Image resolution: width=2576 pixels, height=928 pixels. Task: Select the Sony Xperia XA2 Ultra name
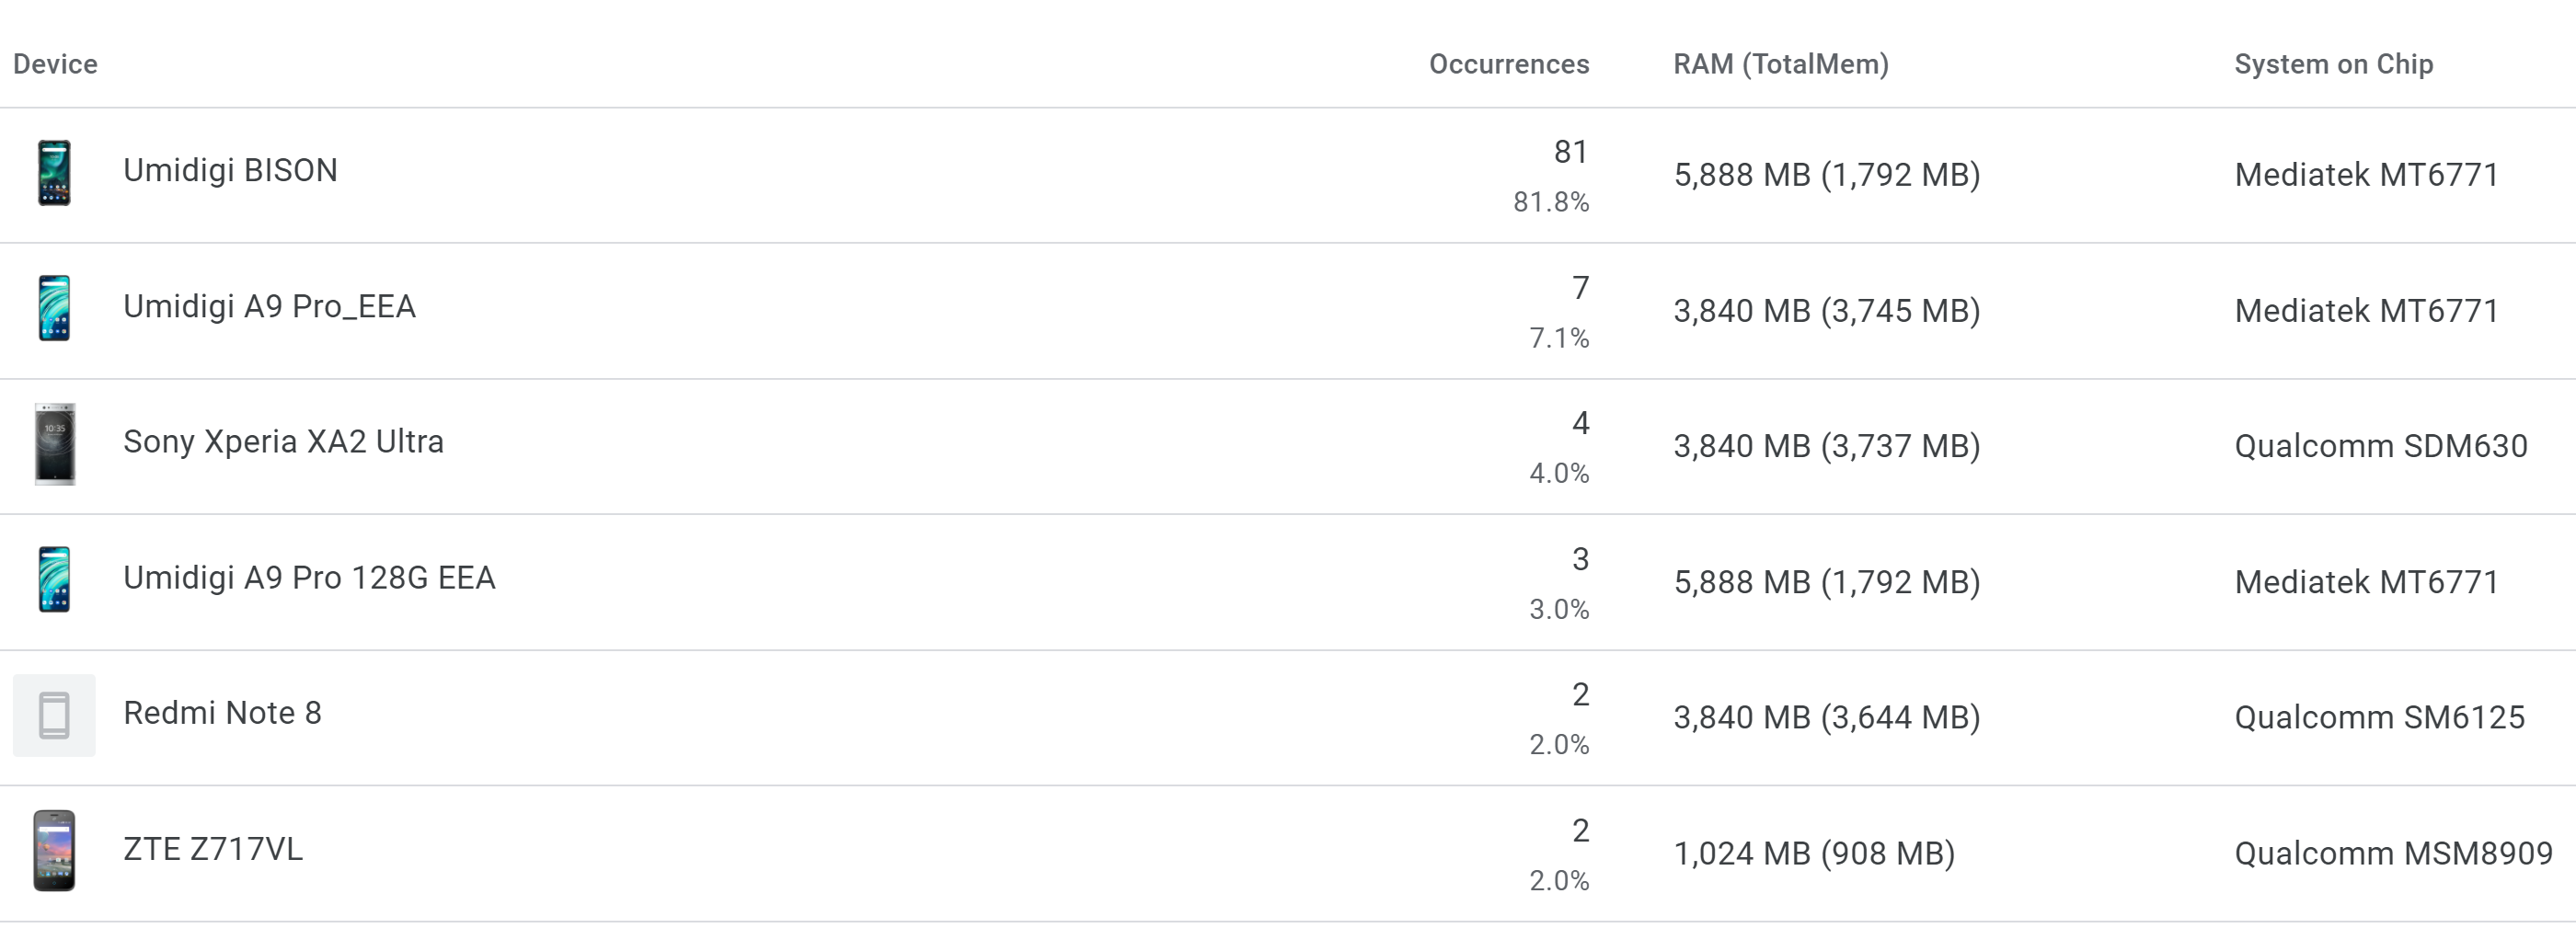pos(283,441)
